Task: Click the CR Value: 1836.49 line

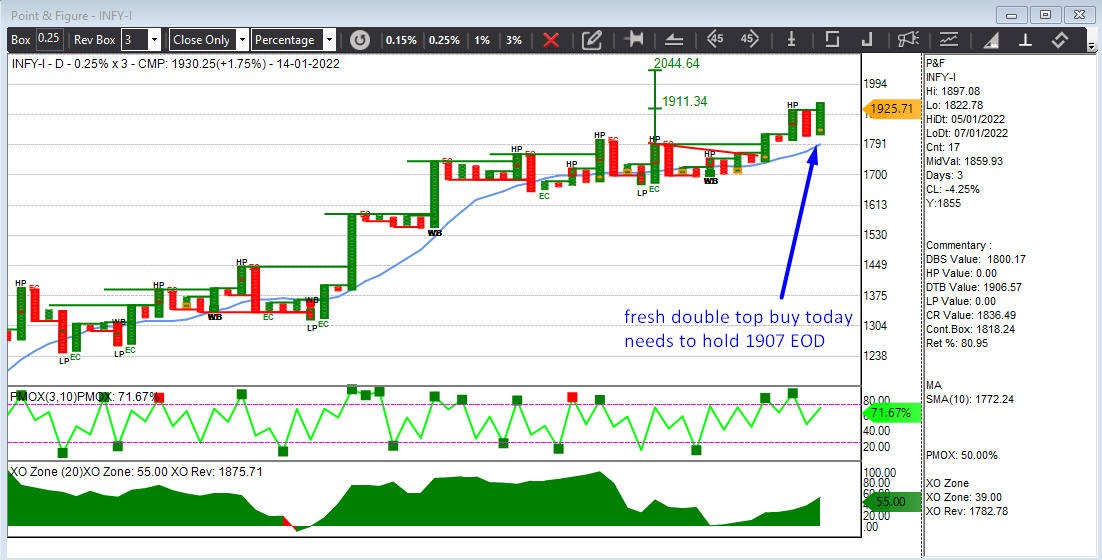Action: pos(971,315)
